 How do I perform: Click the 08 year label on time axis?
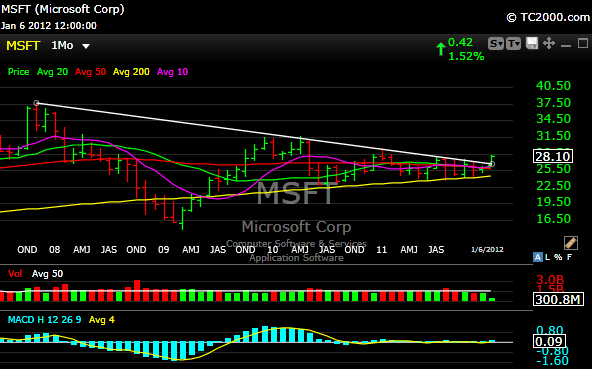tap(54, 250)
